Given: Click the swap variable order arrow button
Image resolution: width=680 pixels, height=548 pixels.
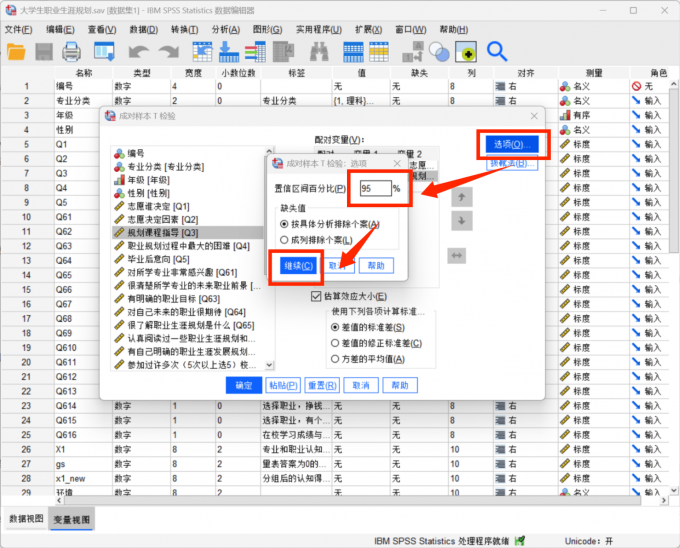Looking at the screenshot, I should pyautogui.click(x=457, y=256).
